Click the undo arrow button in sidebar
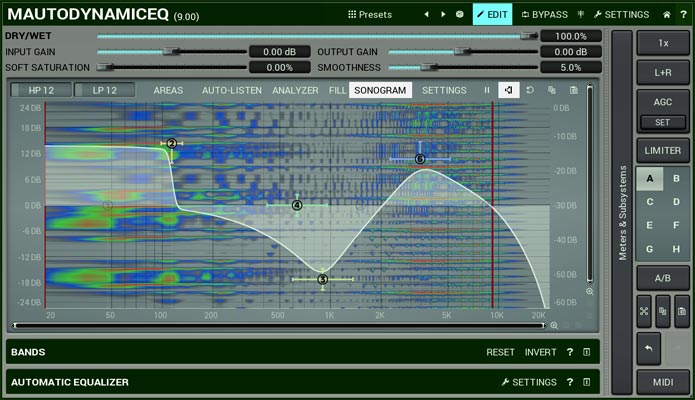Image resolution: width=695 pixels, height=400 pixels. click(x=648, y=347)
